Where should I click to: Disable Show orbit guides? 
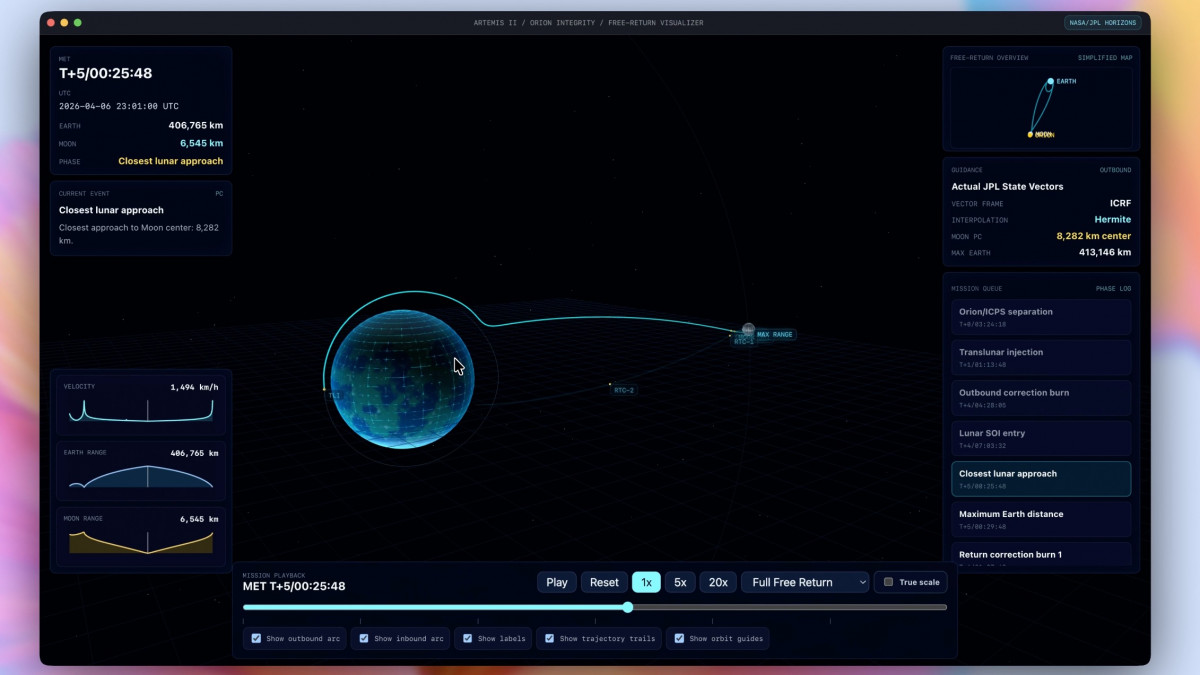[679, 638]
